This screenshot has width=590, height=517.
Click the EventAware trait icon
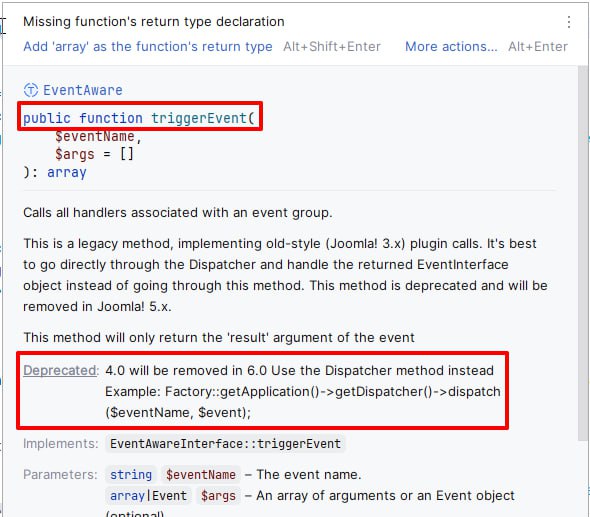pyautogui.click(x=31, y=90)
